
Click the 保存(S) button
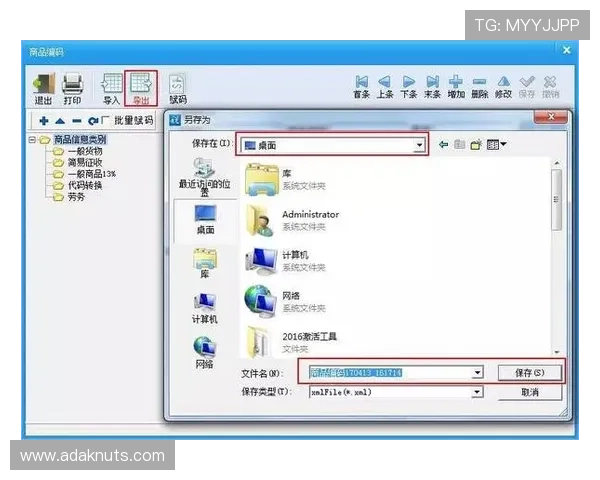tap(529, 372)
